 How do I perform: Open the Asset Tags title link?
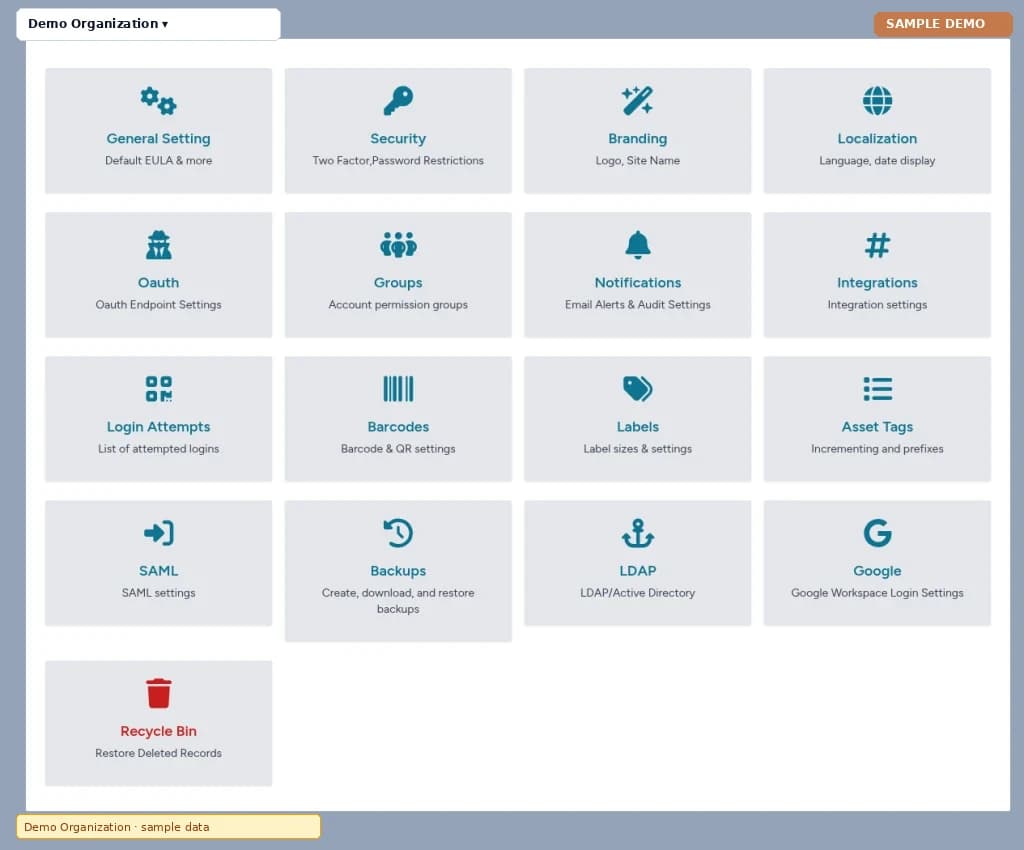[877, 427]
